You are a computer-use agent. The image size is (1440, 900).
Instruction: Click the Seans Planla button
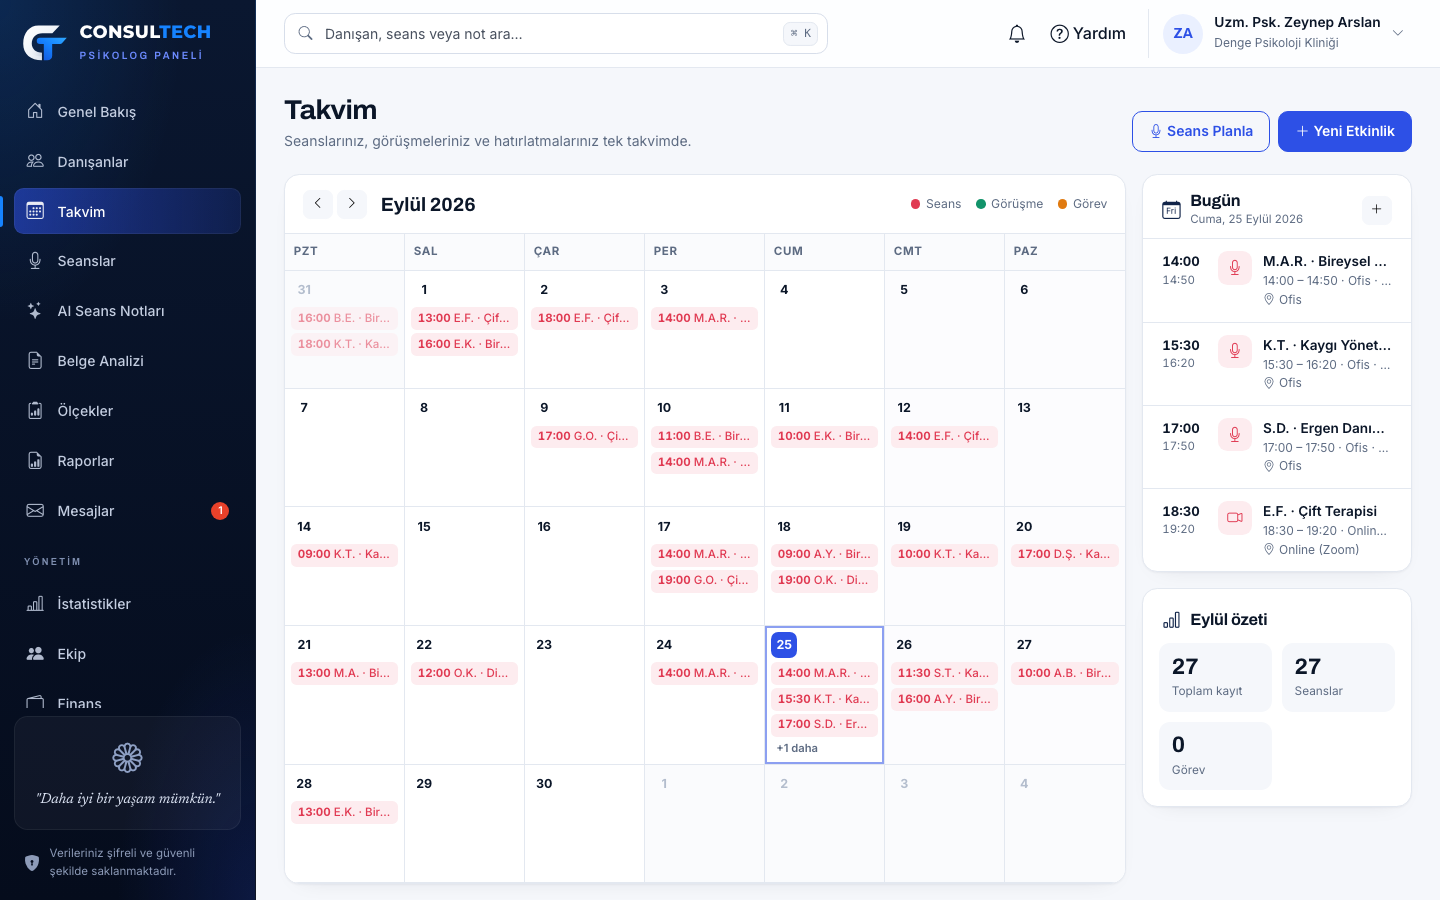1201,131
